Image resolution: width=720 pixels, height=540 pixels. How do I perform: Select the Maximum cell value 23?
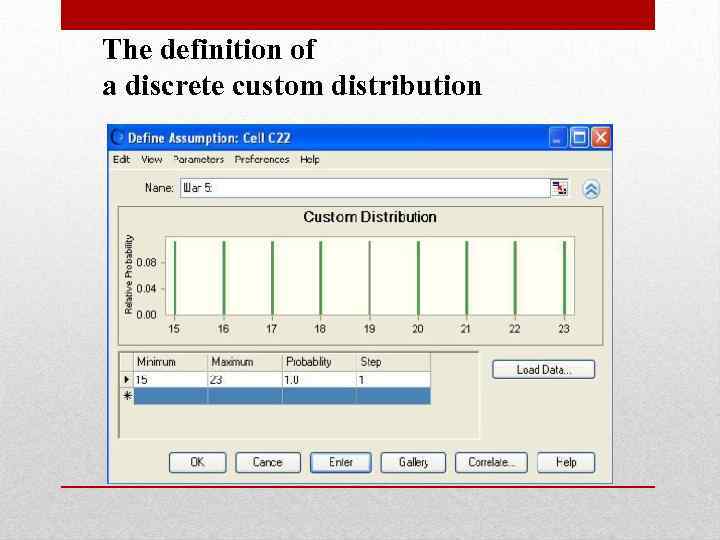(245, 380)
